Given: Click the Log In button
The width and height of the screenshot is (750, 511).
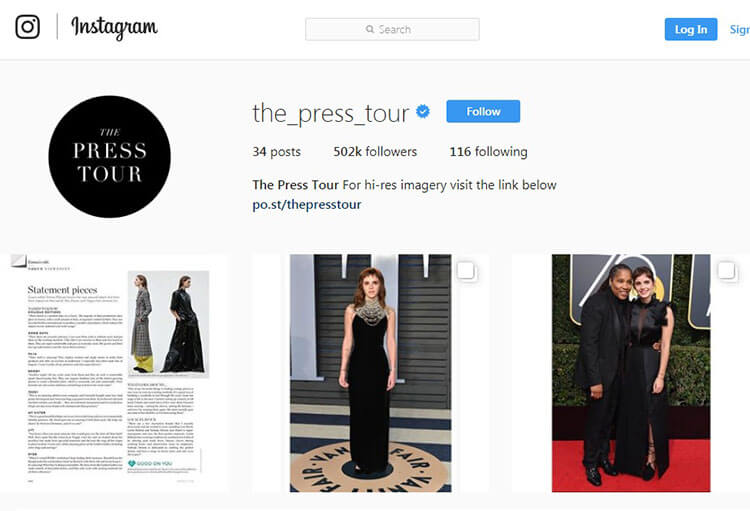Looking at the screenshot, I should [x=691, y=29].
